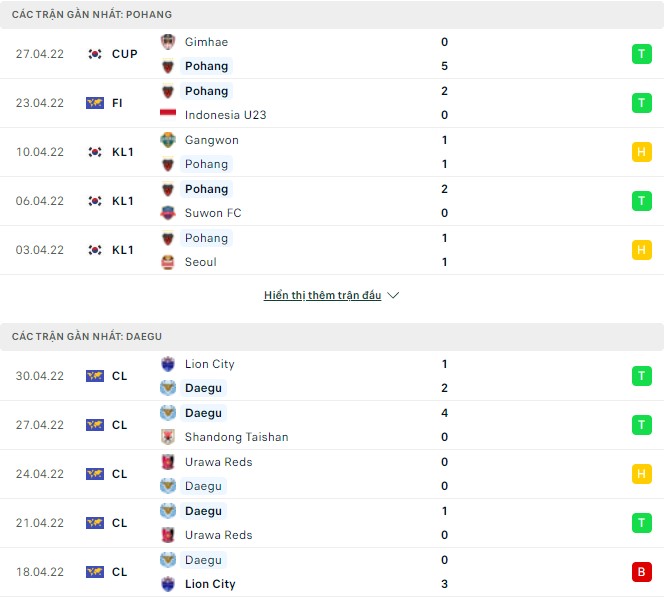
Task: Select the 'Các trận gần nhất: Pohang' header
Action: coord(92,15)
